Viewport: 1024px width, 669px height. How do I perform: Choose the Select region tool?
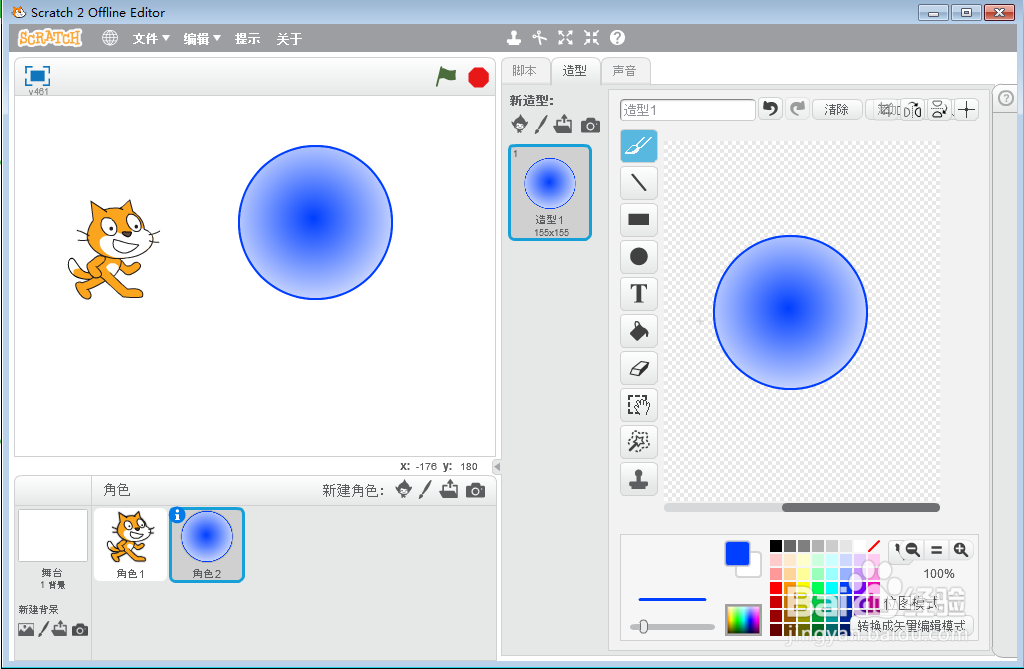[638, 405]
